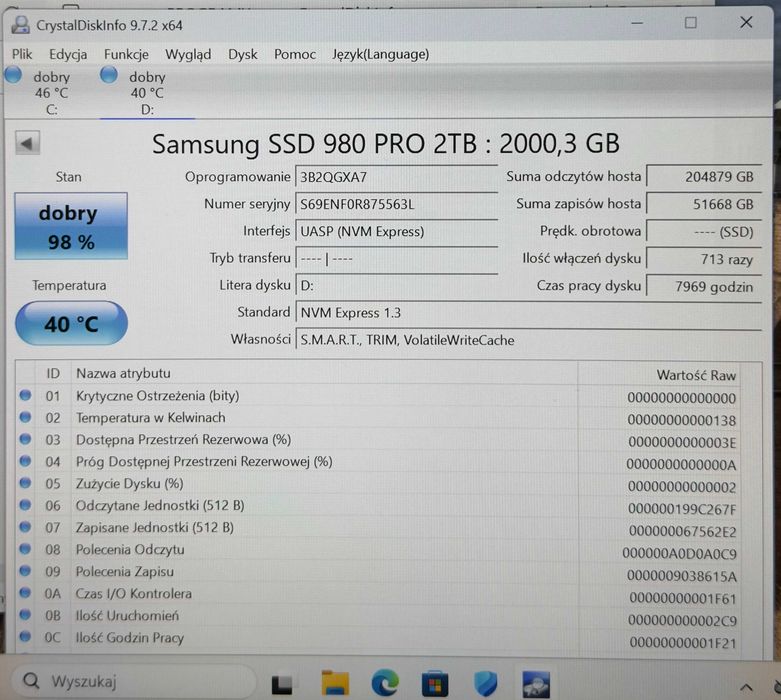Viewport: 781px width, 700px height.
Task: Open the Pomoc menu
Action: tap(294, 54)
